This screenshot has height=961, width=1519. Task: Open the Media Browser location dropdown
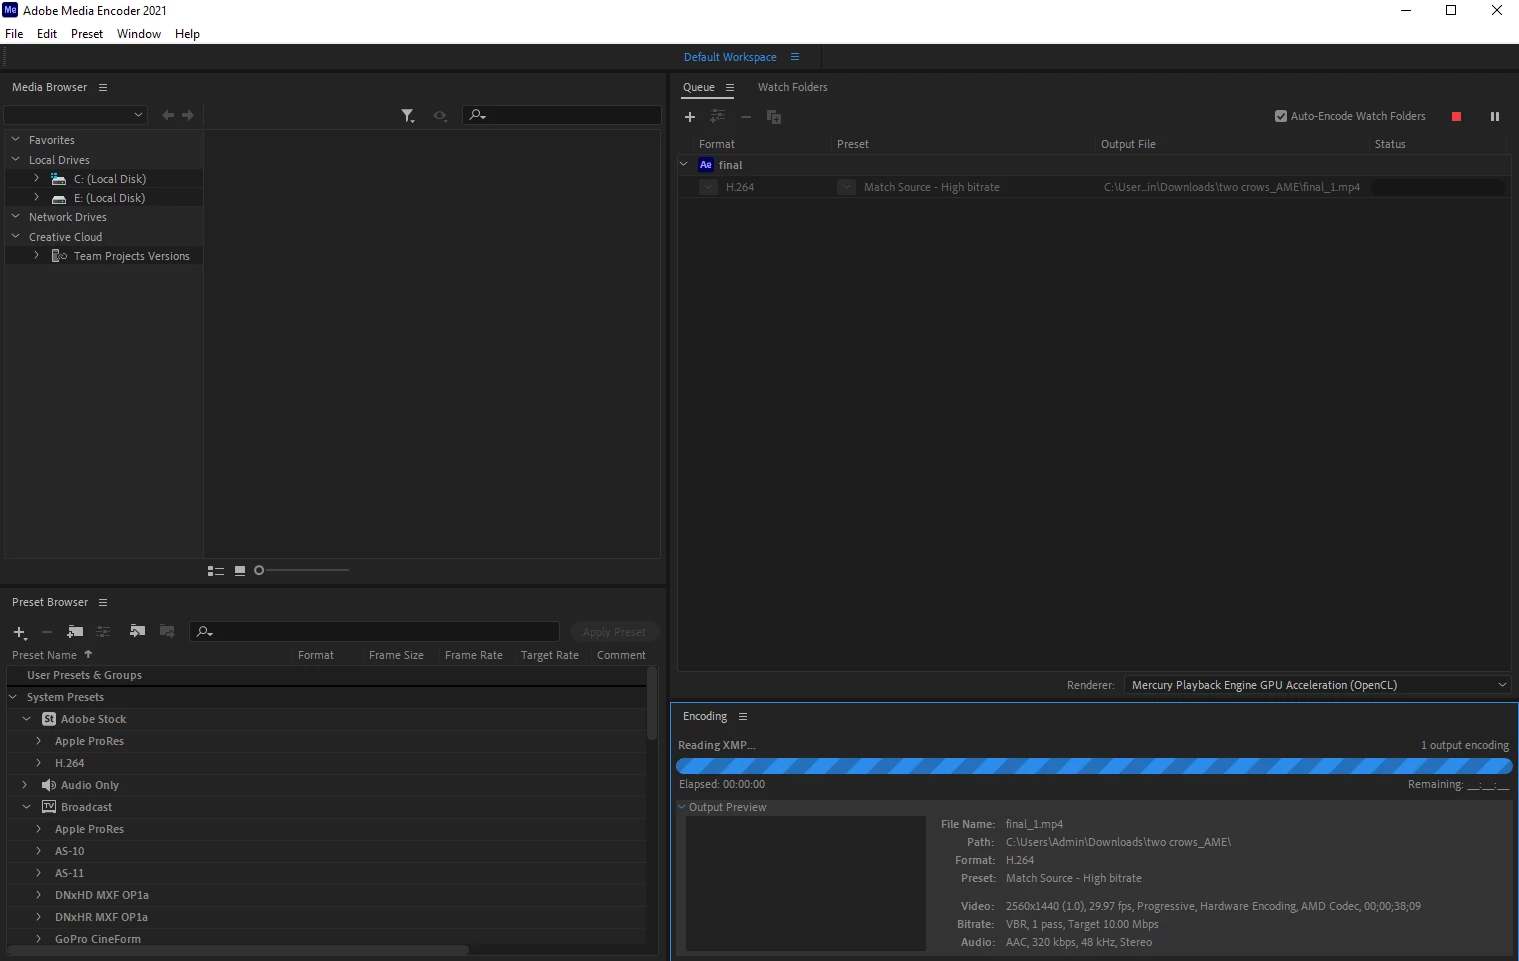[76, 115]
